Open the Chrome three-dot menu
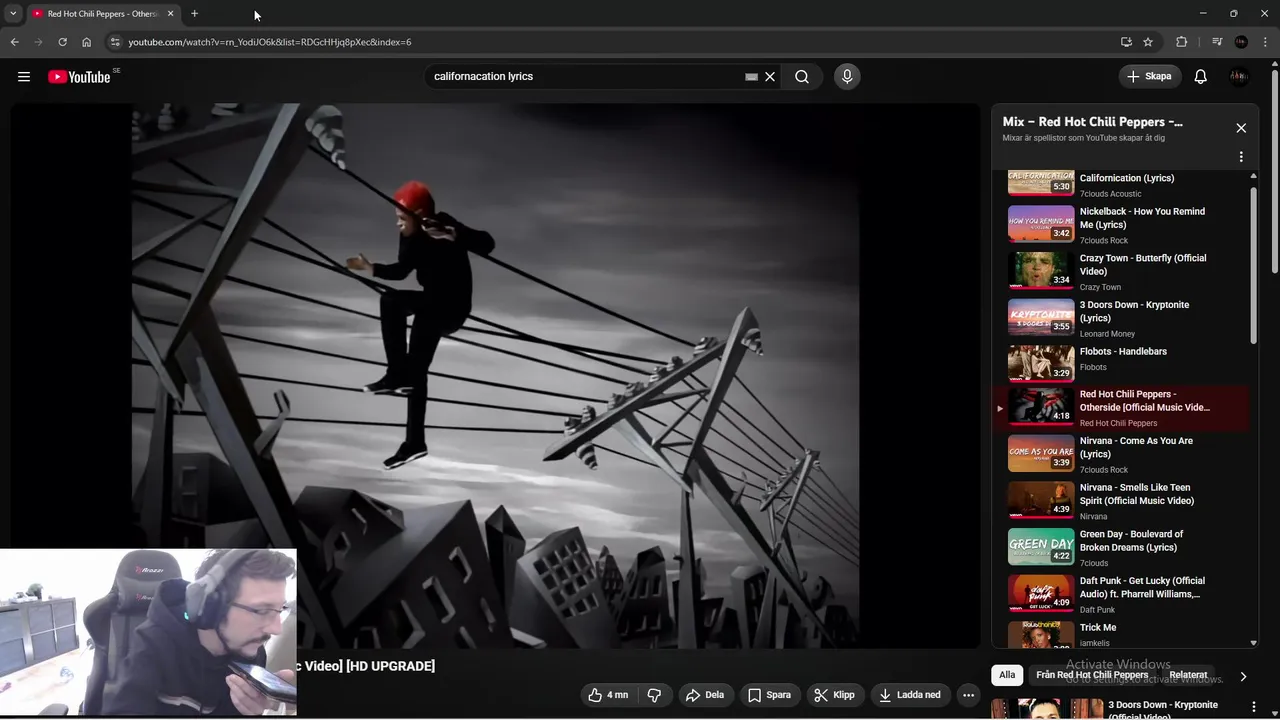This screenshot has height=720, width=1280. pos(1266,42)
